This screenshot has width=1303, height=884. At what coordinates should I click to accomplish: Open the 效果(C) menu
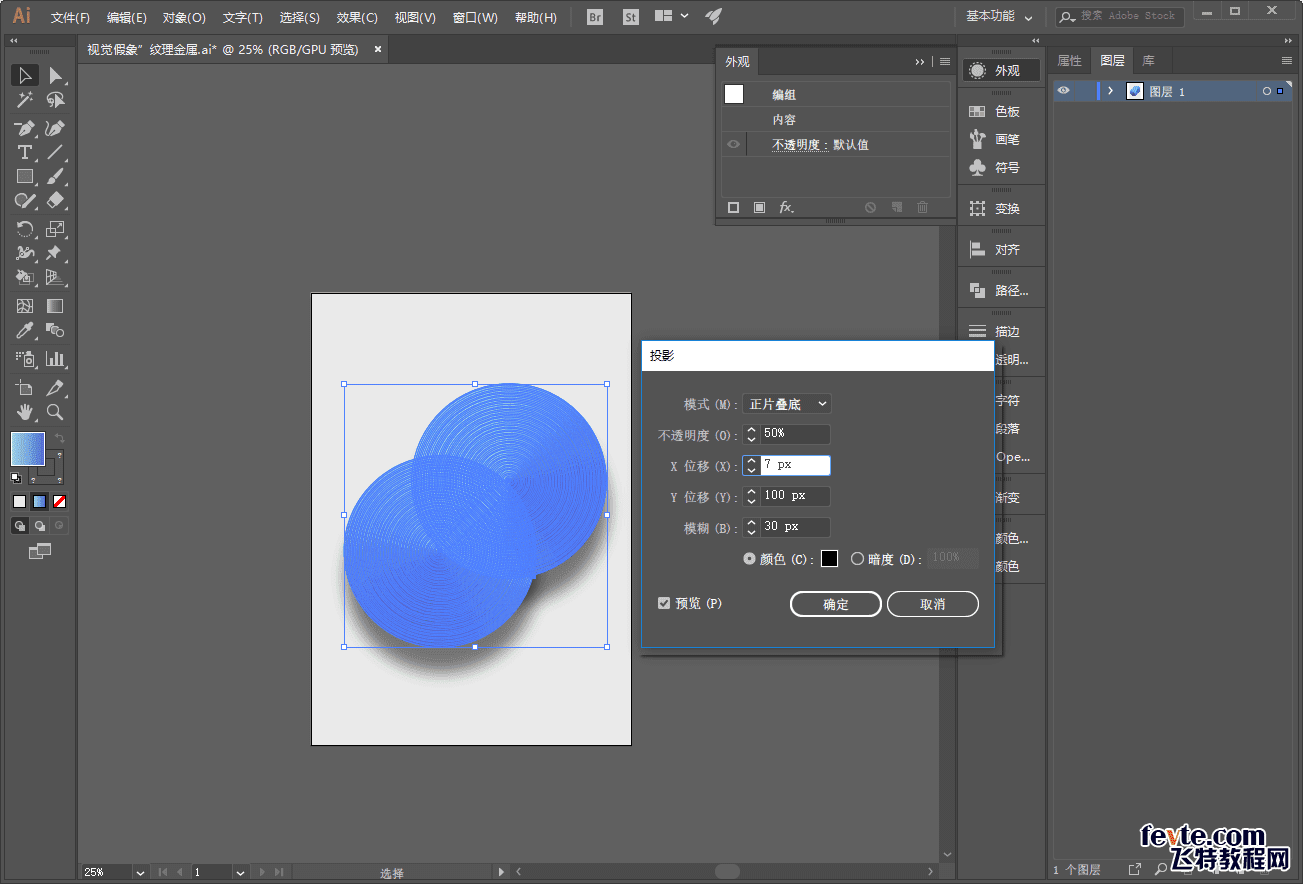tap(357, 18)
